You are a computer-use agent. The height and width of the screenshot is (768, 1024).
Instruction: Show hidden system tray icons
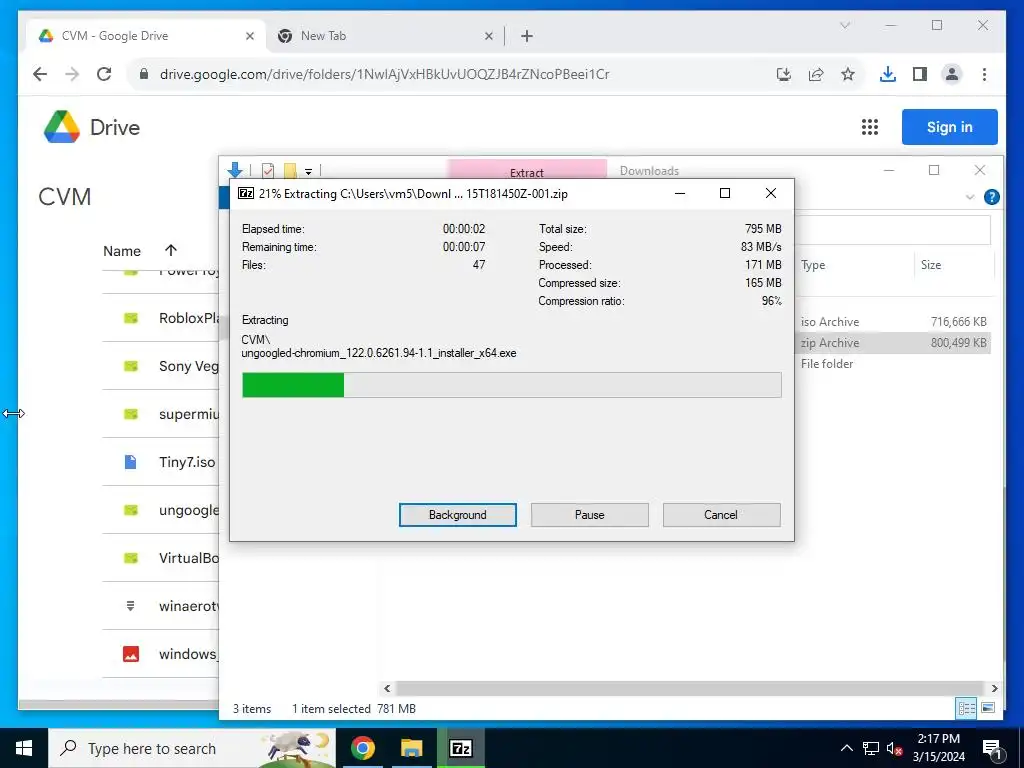coord(846,748)
